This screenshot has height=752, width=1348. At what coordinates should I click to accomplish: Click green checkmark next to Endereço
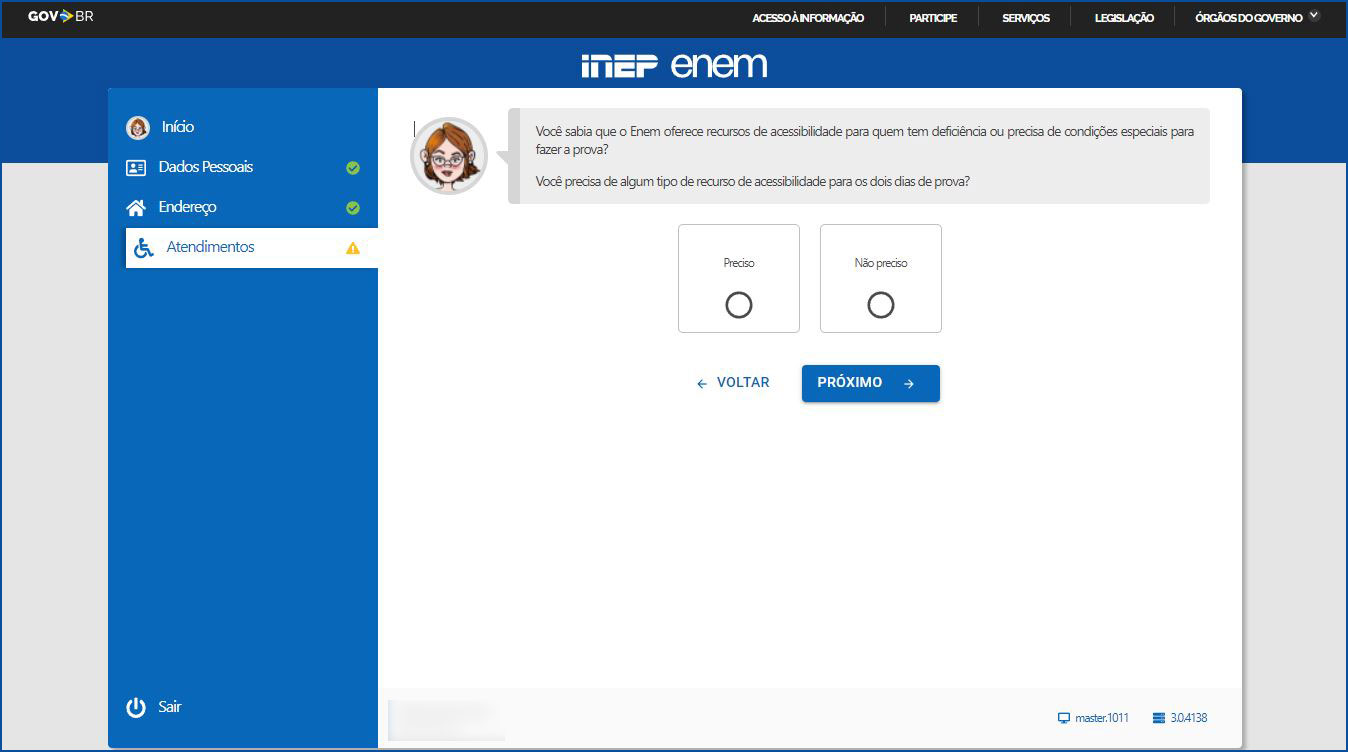(x=352, y=208)
